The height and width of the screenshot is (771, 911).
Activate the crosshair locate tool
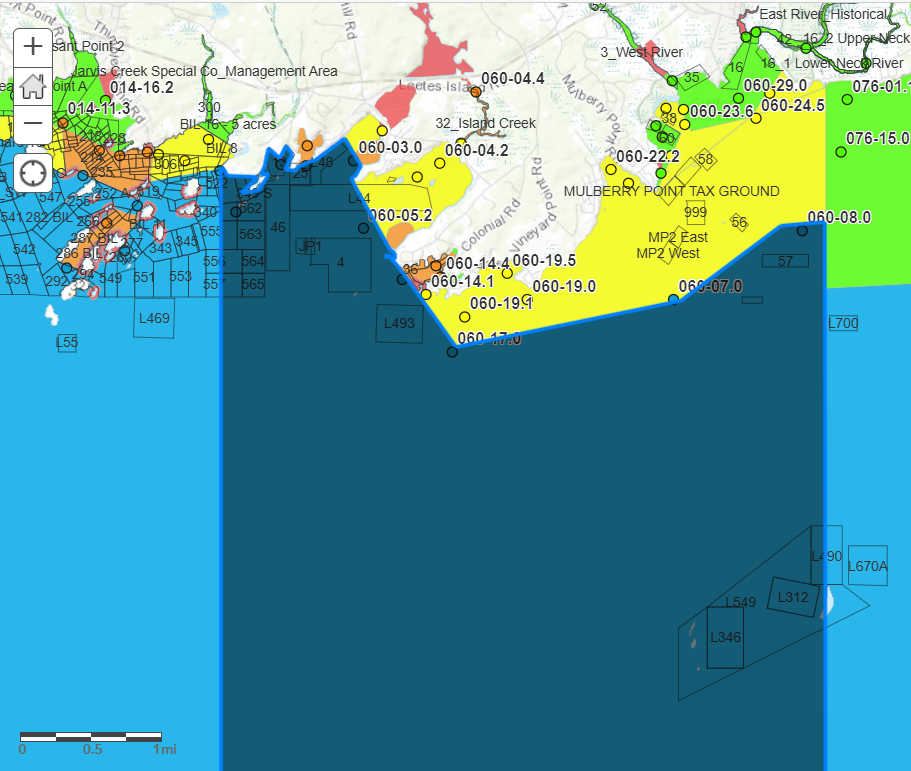point(32,172)
